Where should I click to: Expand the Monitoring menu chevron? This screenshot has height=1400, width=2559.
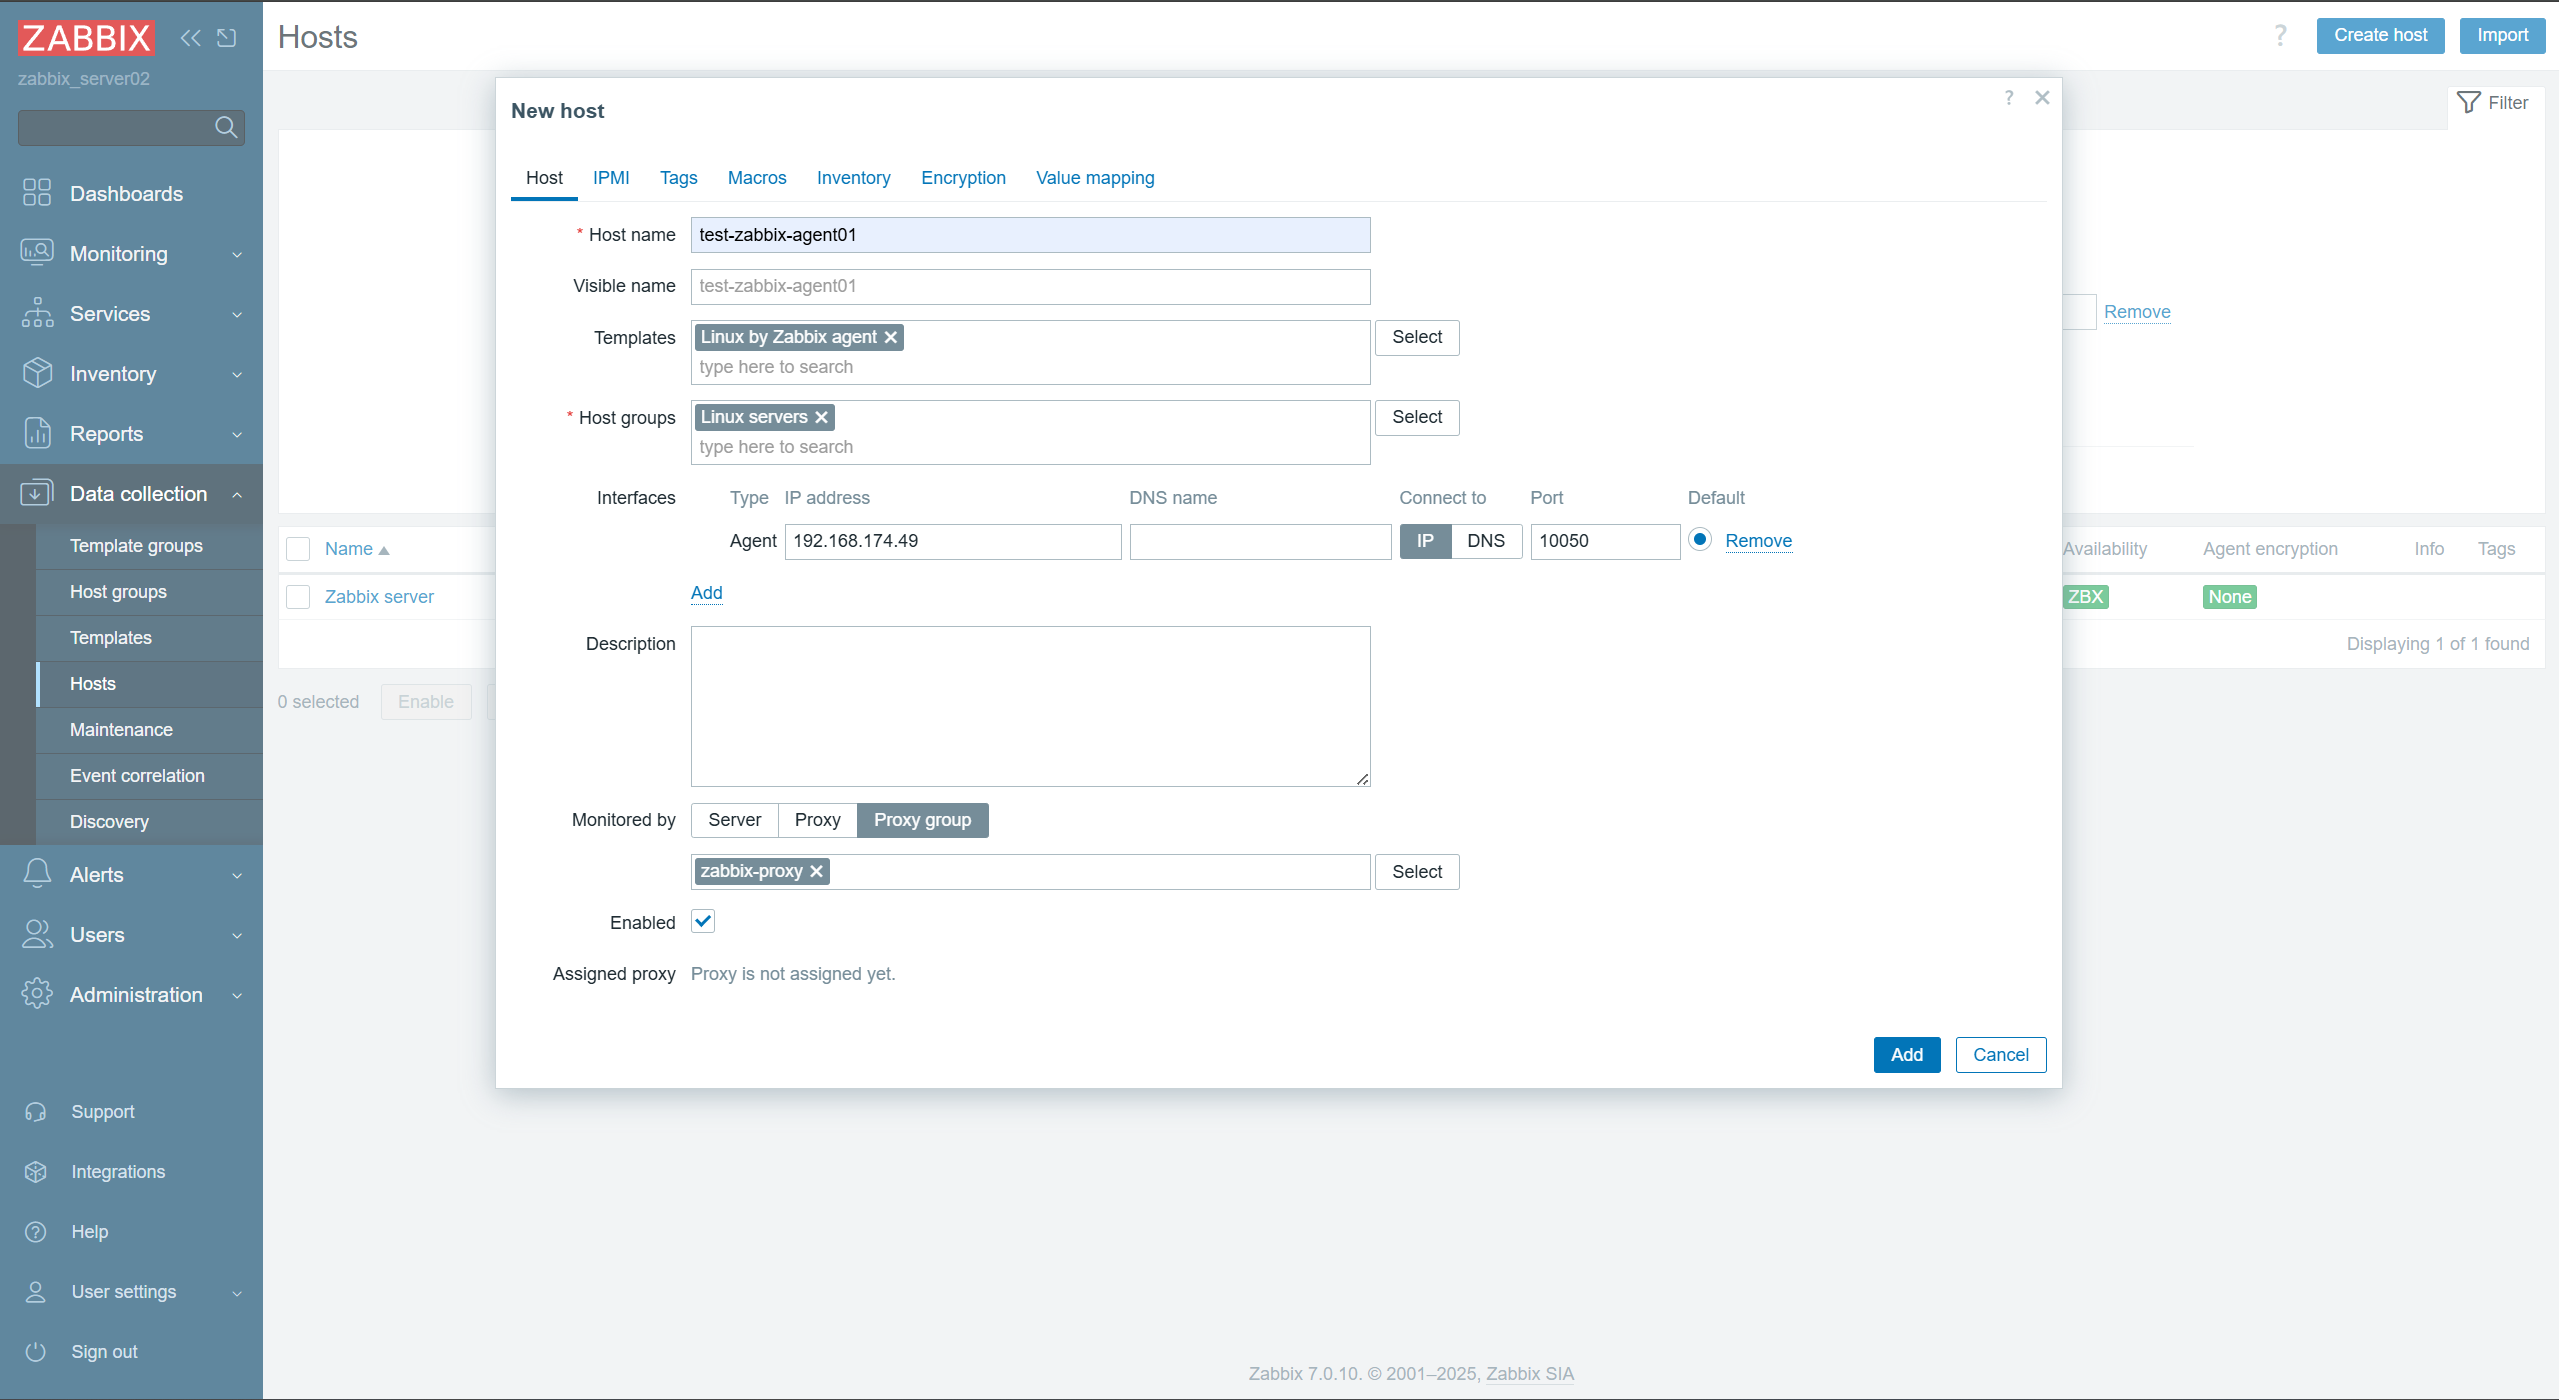(237, 255)
